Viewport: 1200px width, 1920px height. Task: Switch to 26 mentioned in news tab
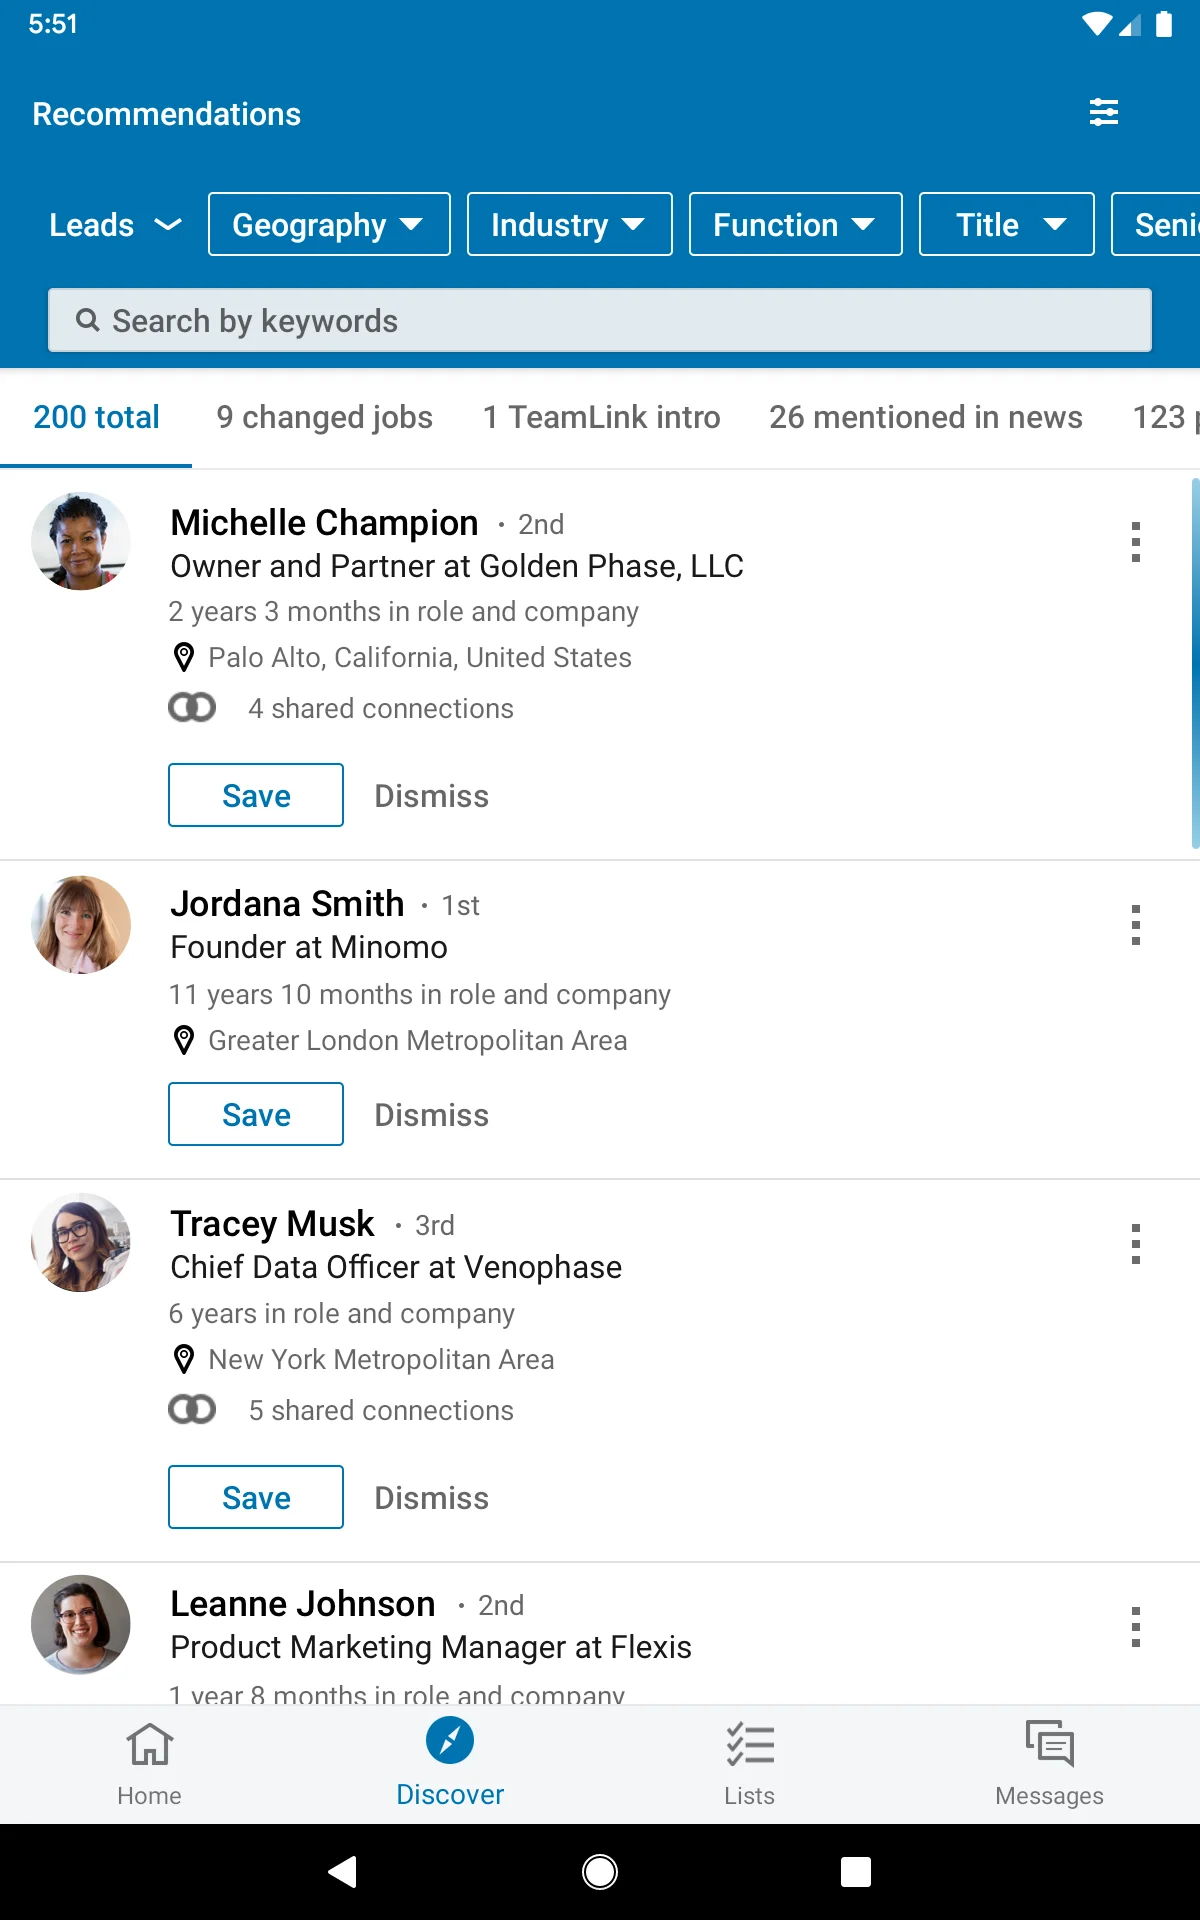click(x=926, y=417)
